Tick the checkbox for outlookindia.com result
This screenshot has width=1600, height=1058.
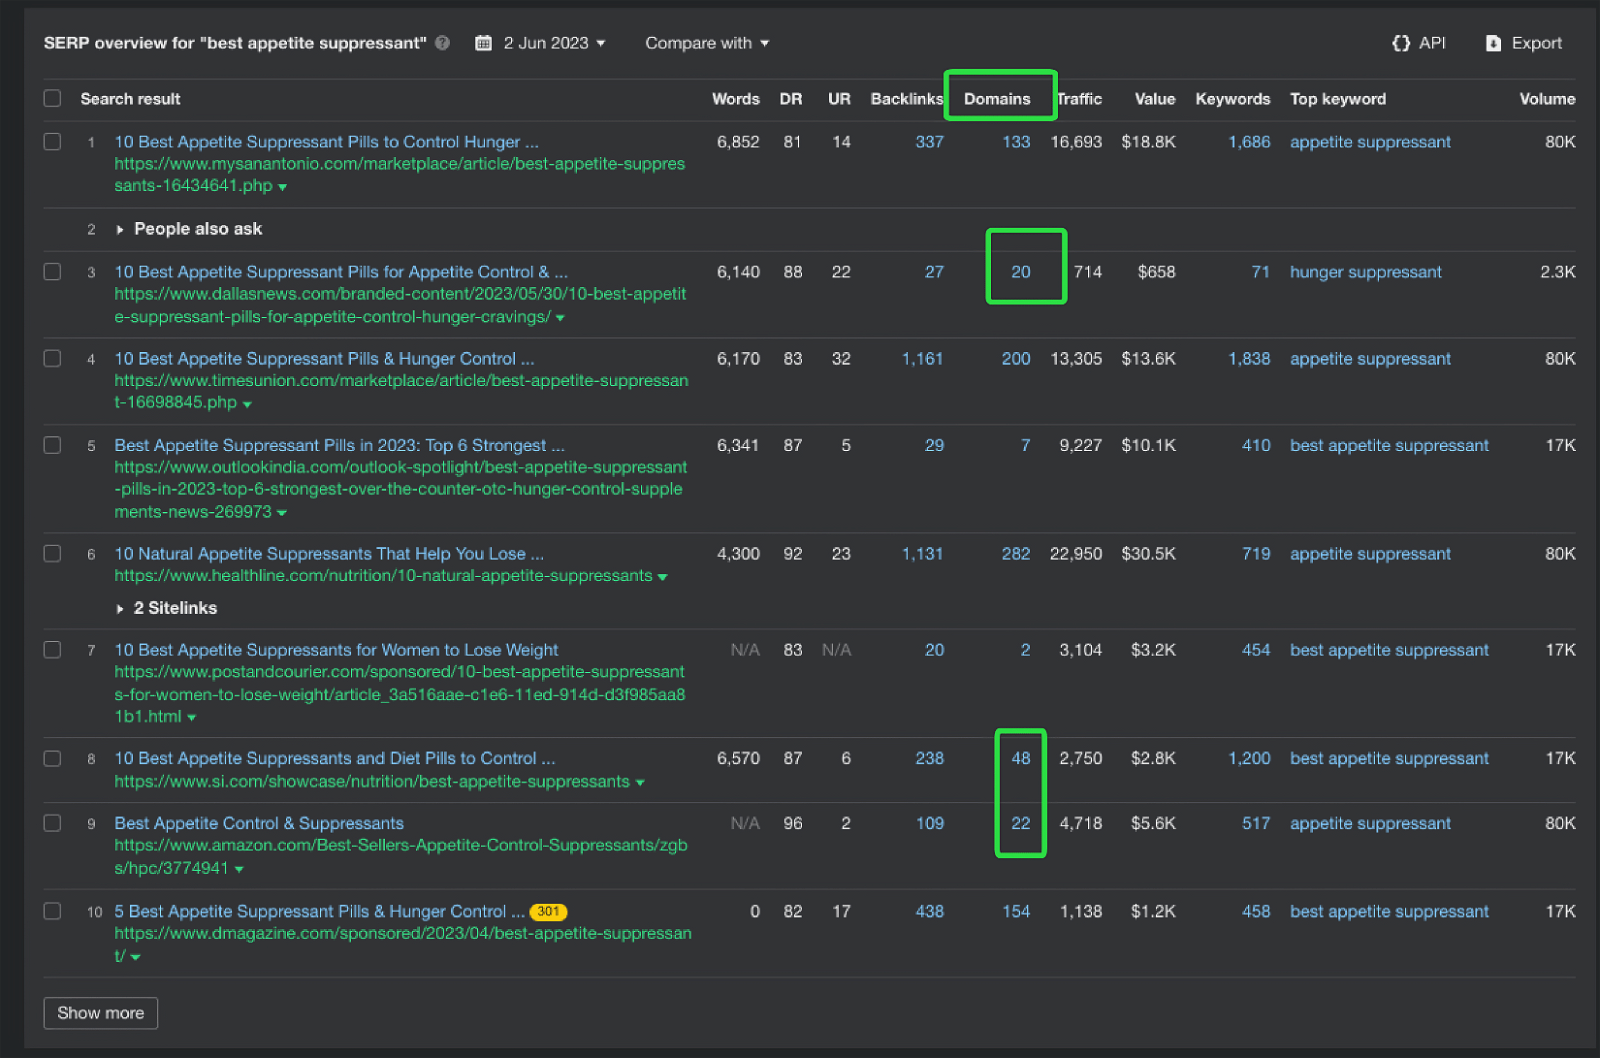click(x=52, y=445)
